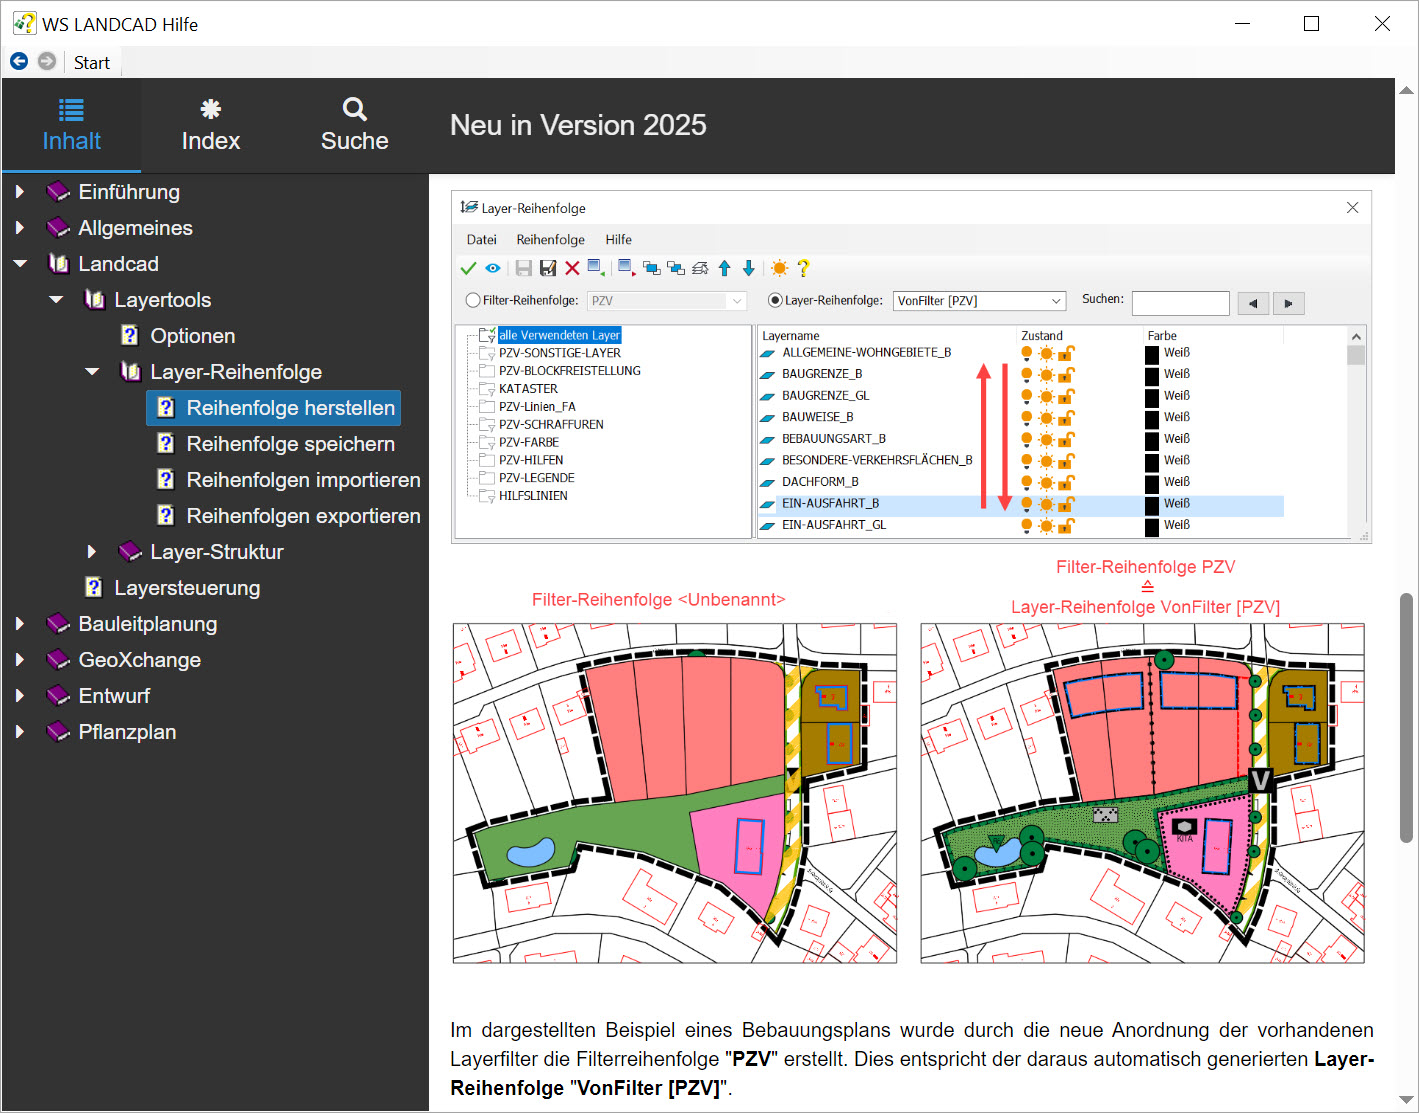Screen dimensions: 1419x1113
Task: Click the blue eye preview icon
Action: click(493, 268)
